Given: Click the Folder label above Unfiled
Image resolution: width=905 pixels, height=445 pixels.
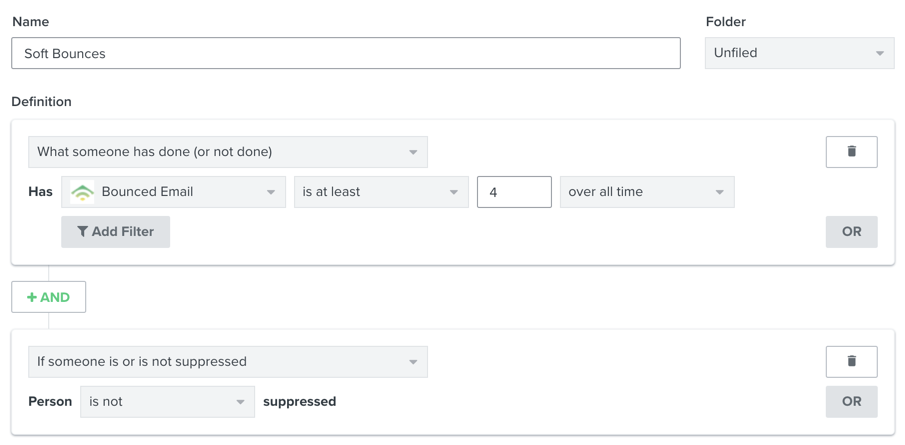Looking at the screenshot, I should [725, 22].
